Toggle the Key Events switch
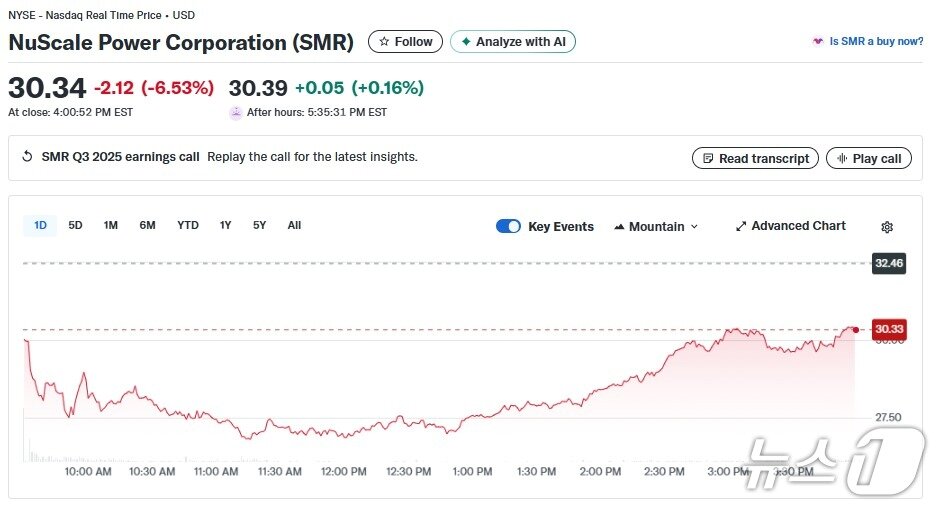This screenshot has height=509, width=939. pos(508,226)
